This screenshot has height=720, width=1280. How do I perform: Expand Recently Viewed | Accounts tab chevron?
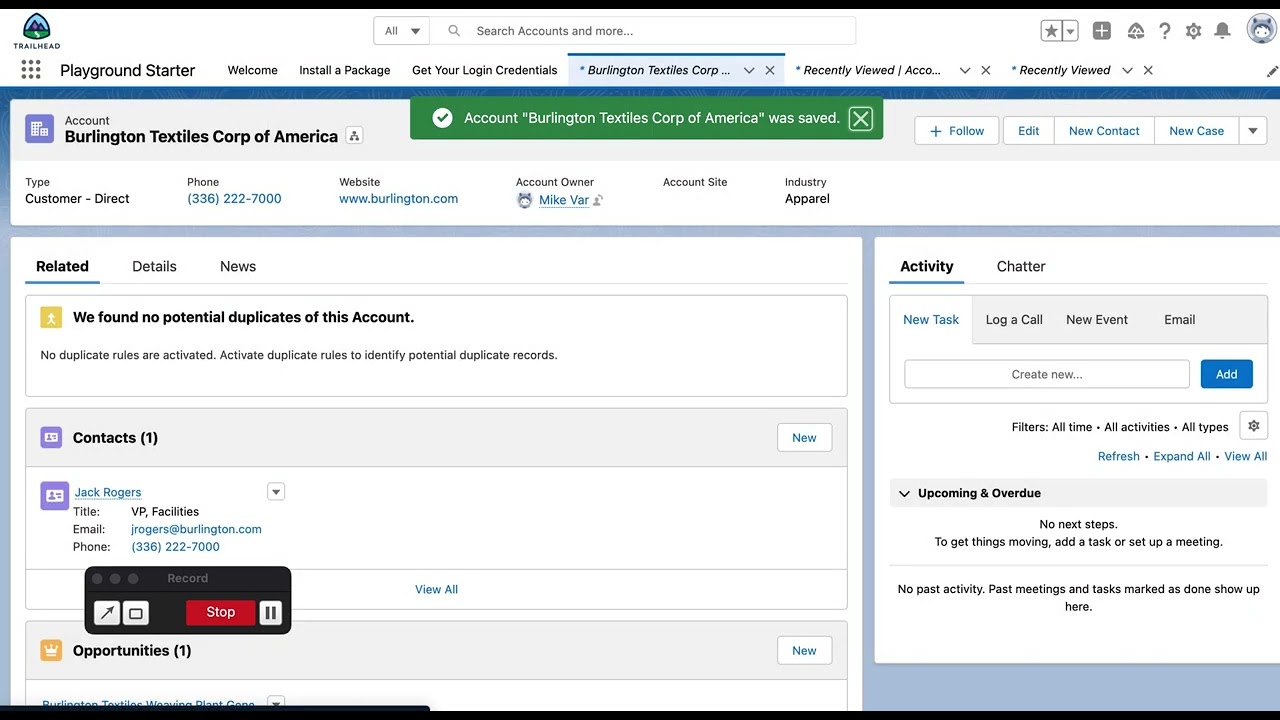(x=965, y=70)
